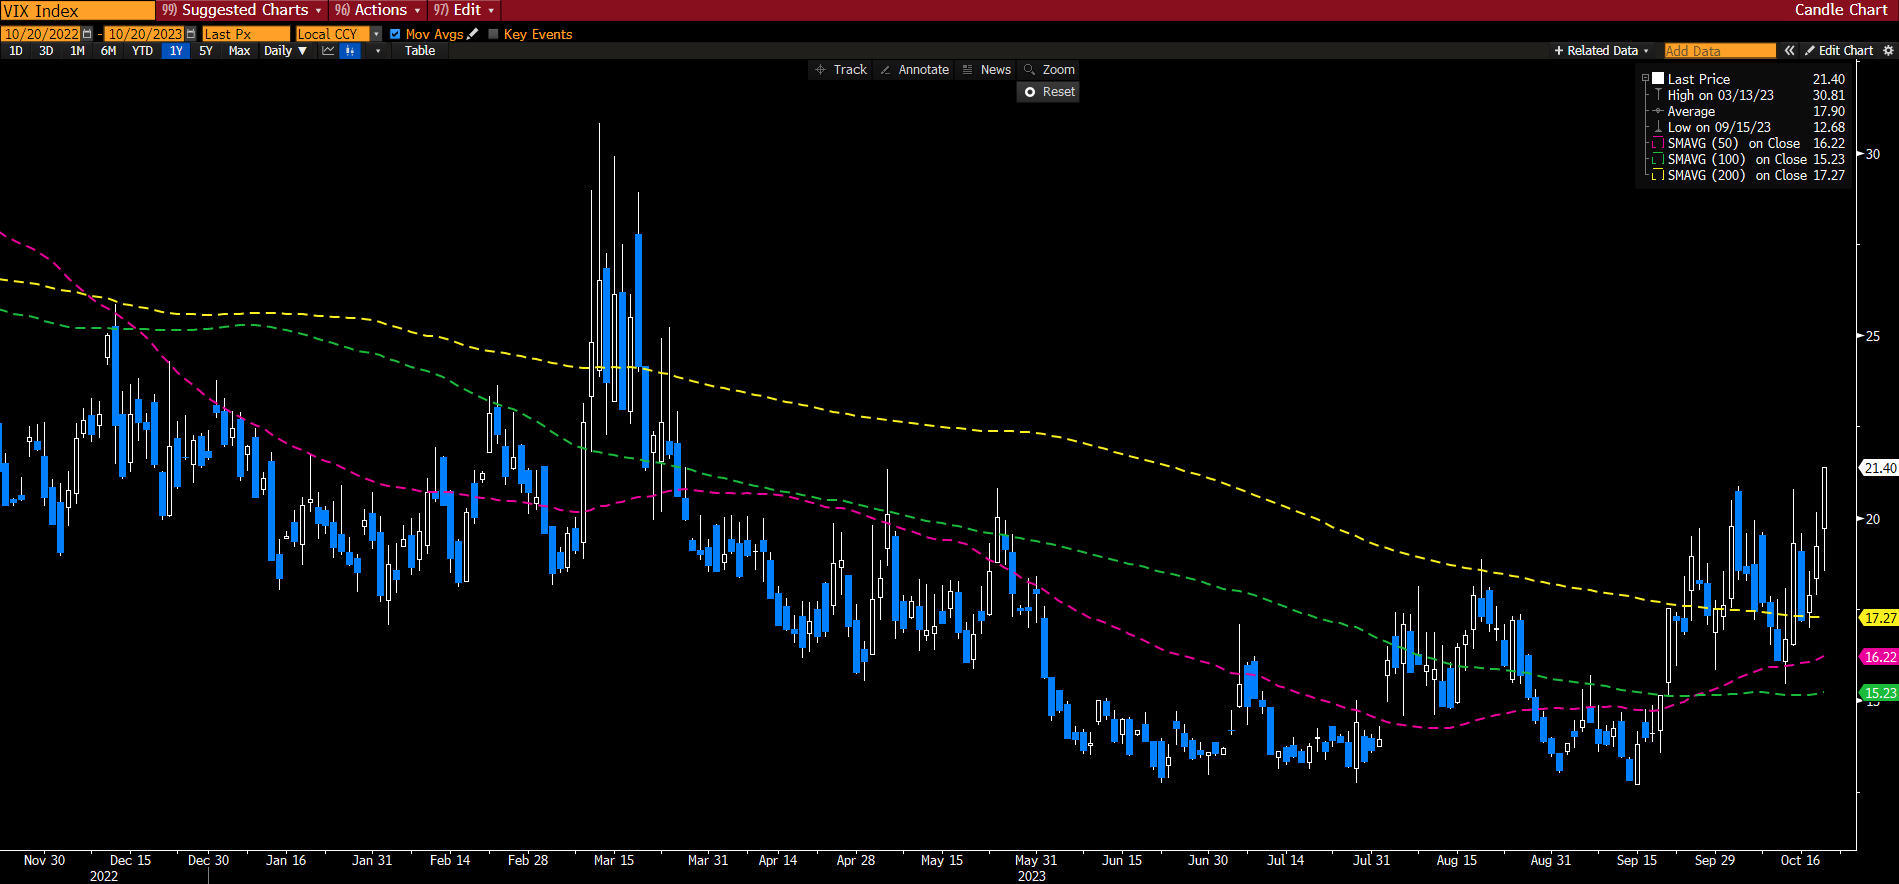
Task: Select the Annotate pencil tool
Action: 914,69
